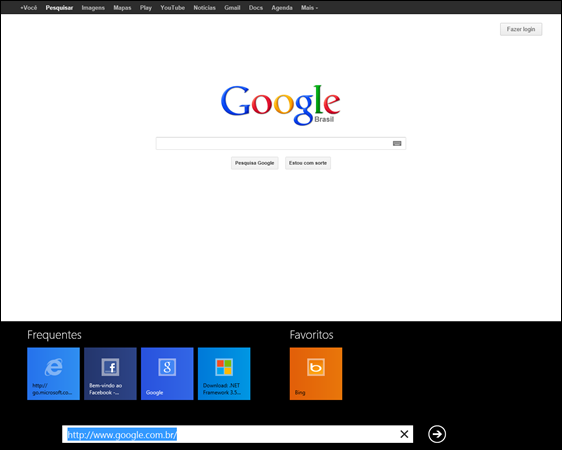Open Play in the Google top bar
Screen dimensions: 562x450
pyautogui.click(x=146, y=8)
